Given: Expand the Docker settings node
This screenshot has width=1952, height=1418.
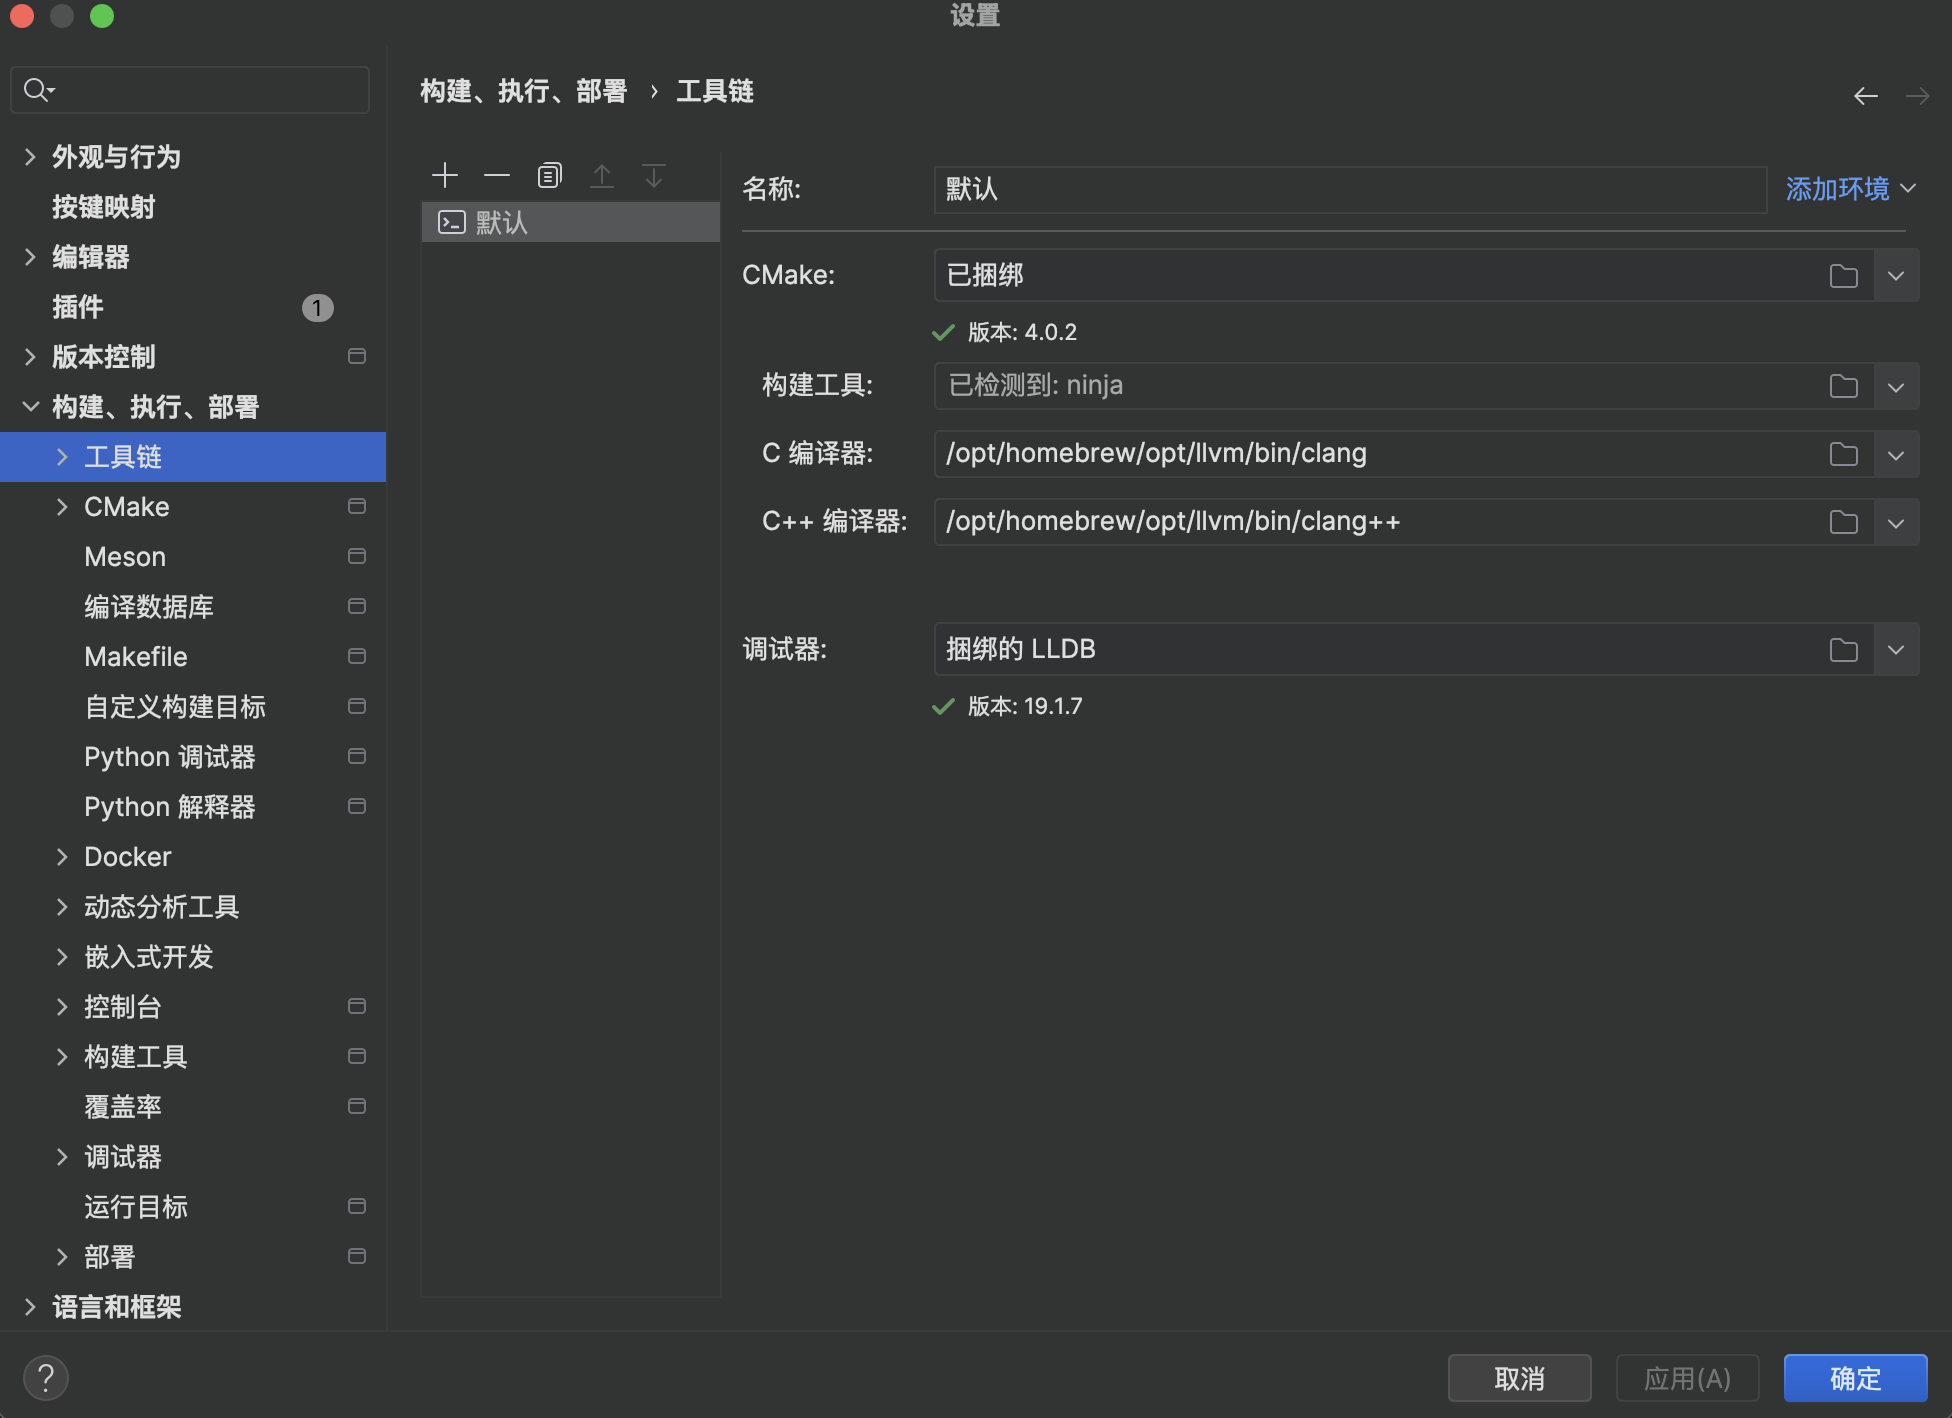Looking at the screenshot, I should click(62, 857).
